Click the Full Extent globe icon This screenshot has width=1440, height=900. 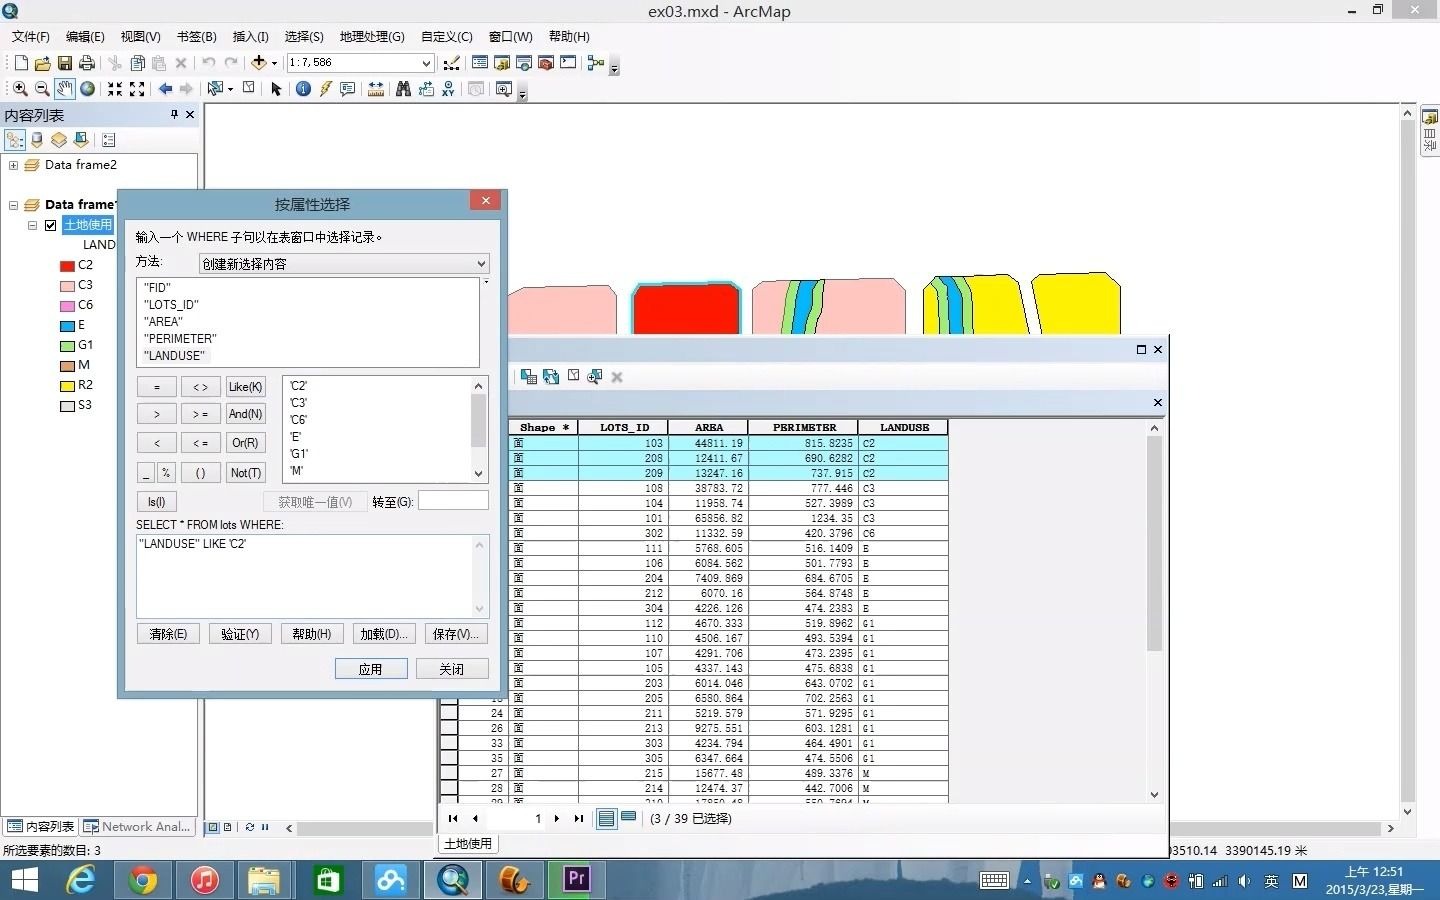[x=87, y=88]
